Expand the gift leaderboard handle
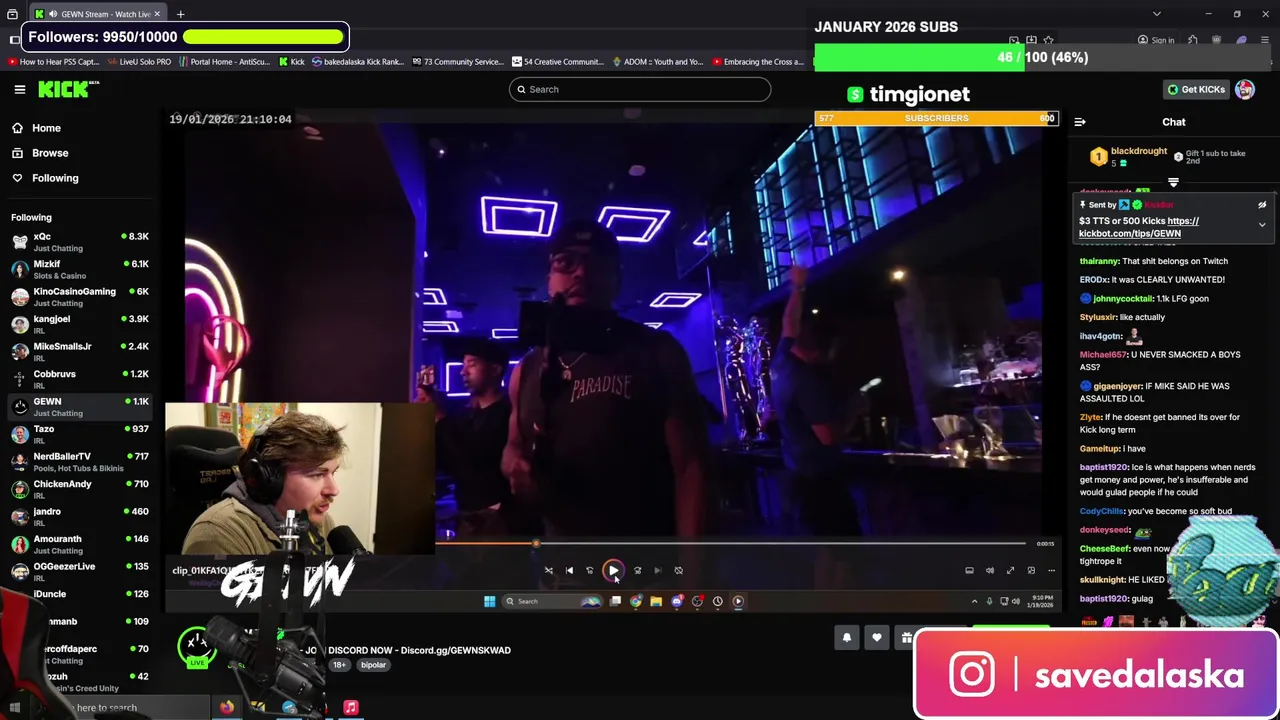 click(x=1173, y=183)
